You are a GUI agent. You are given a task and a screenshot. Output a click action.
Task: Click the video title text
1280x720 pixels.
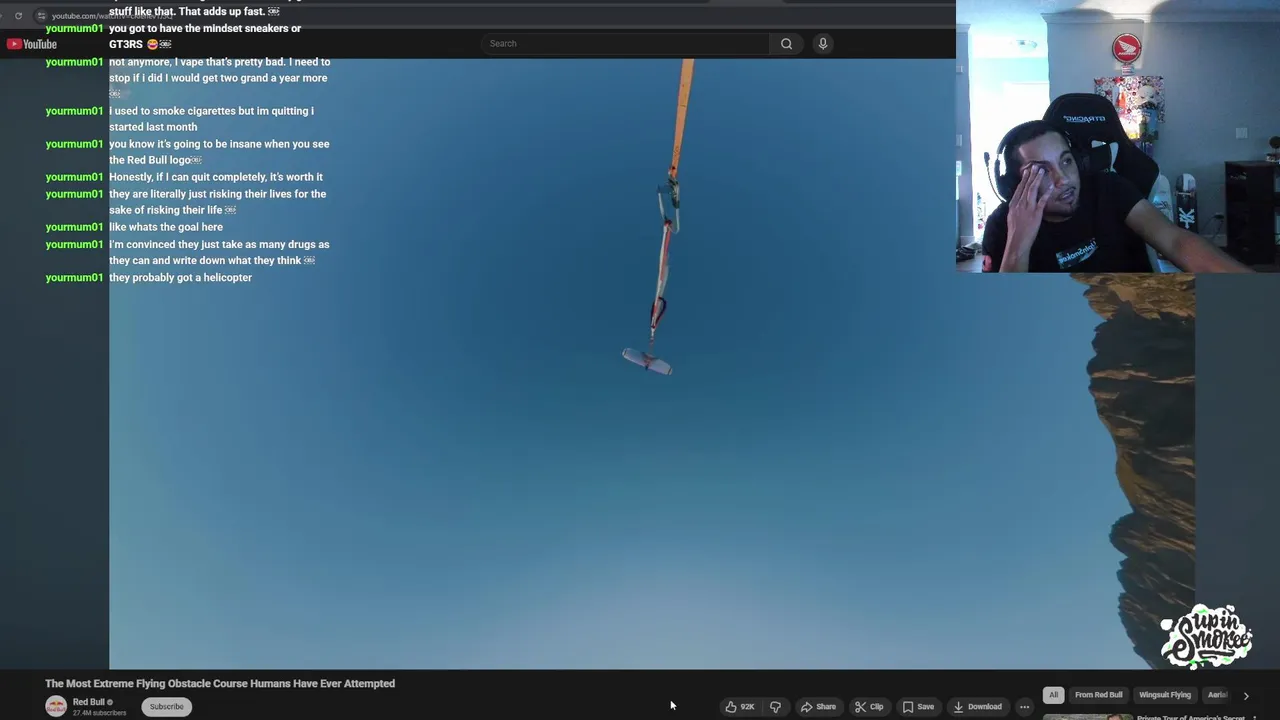(x=220, y=684)
